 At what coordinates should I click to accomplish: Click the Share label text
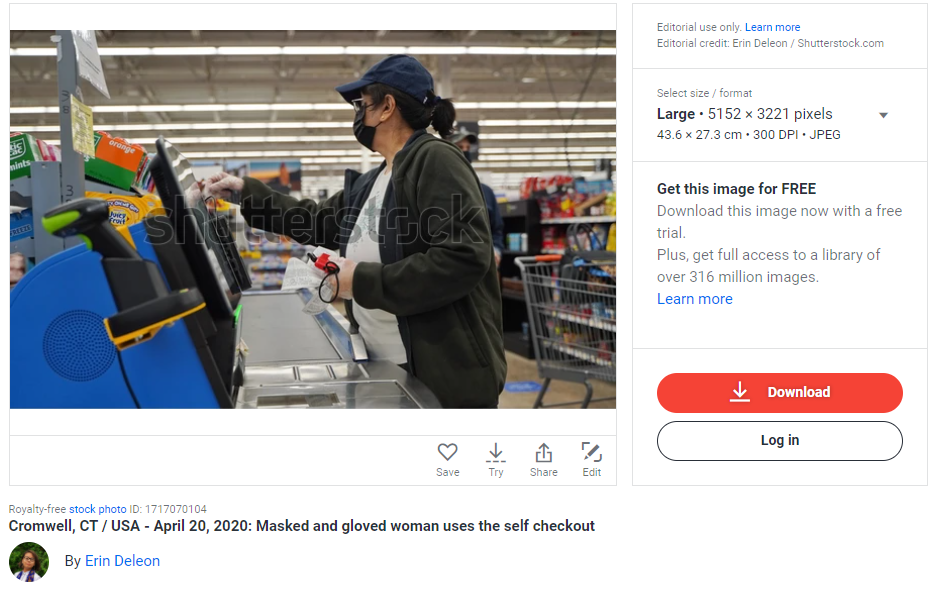[x=543, y=472]
